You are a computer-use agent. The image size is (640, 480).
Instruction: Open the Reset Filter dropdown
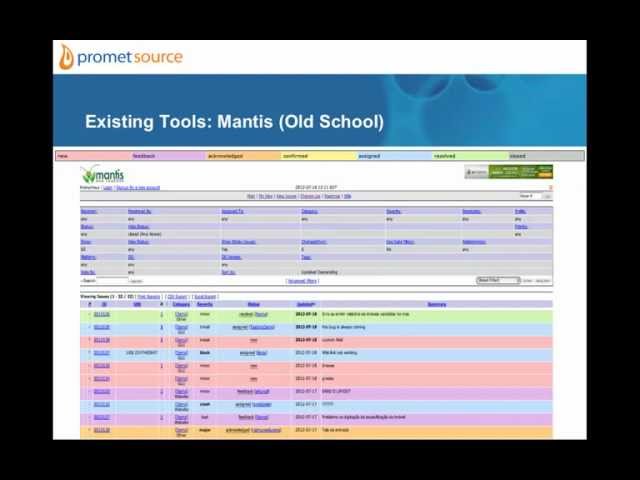coord(498,280)
